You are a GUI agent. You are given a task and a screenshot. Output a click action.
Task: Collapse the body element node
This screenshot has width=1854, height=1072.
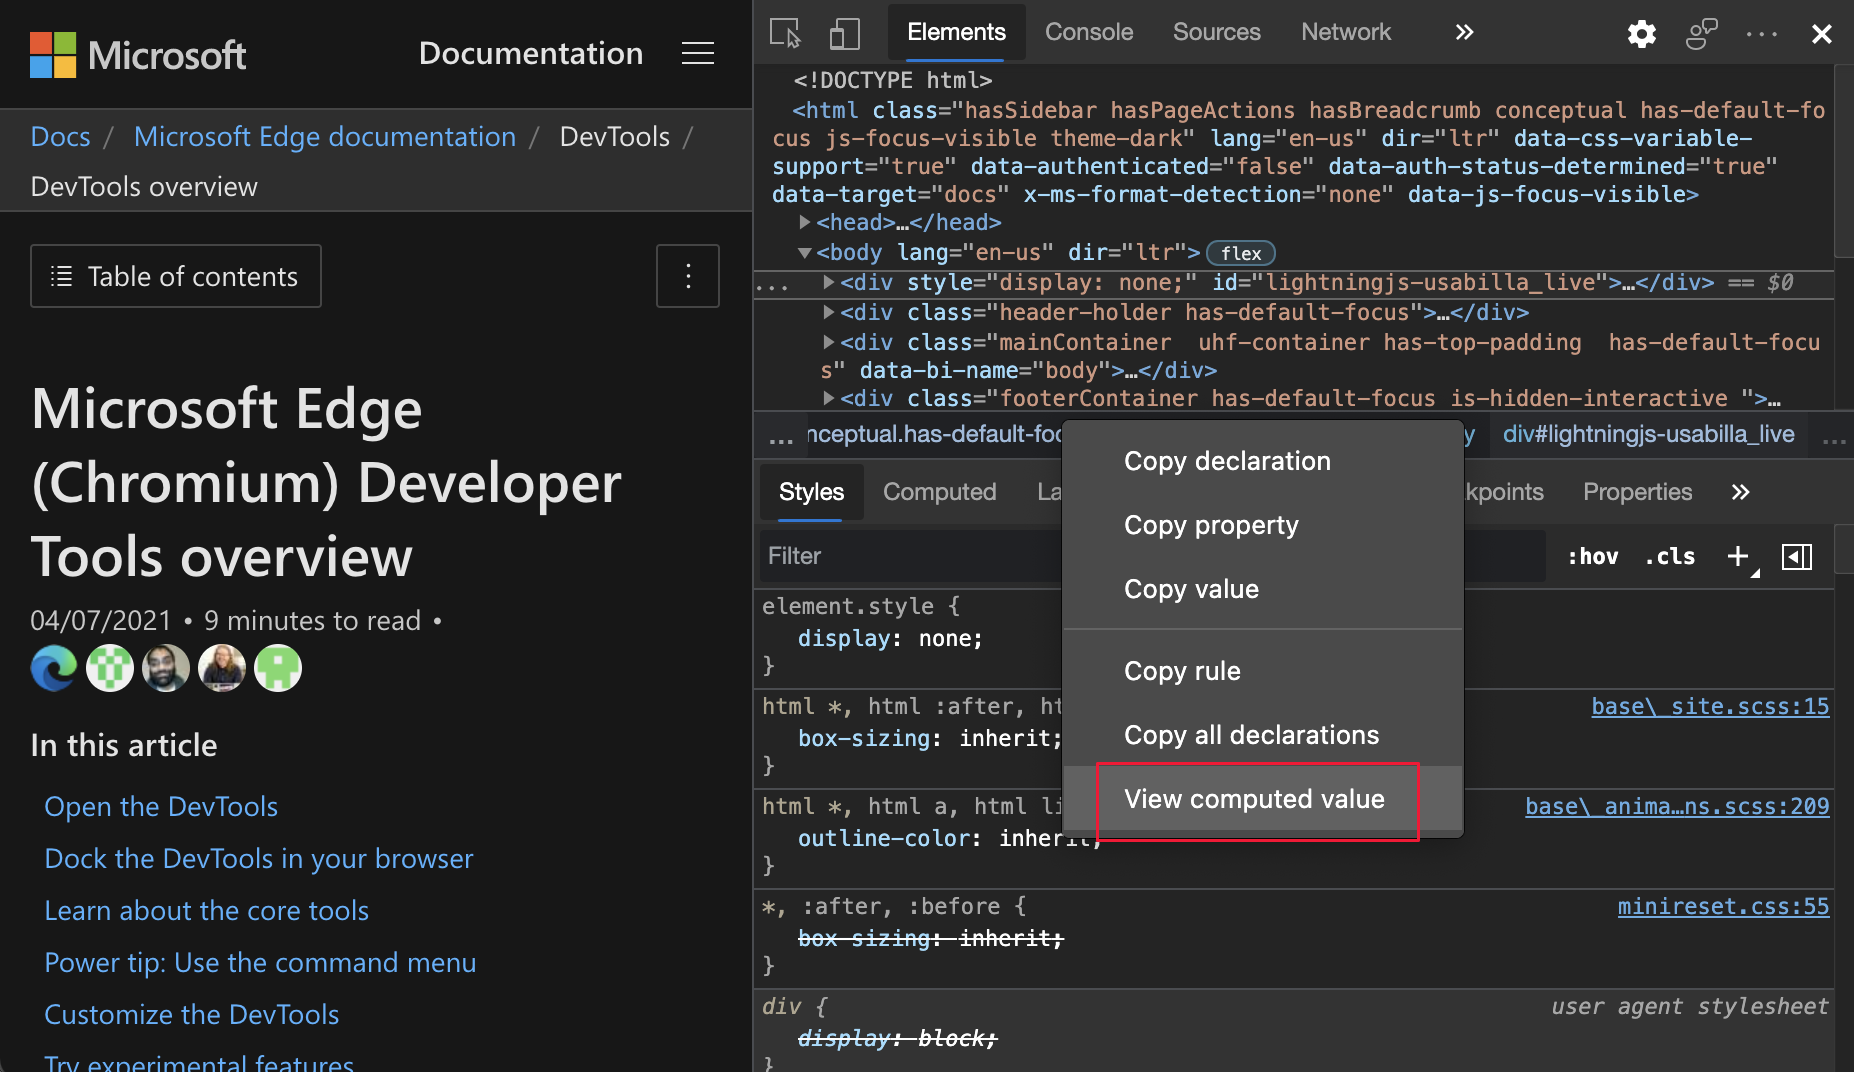[805, 252]
